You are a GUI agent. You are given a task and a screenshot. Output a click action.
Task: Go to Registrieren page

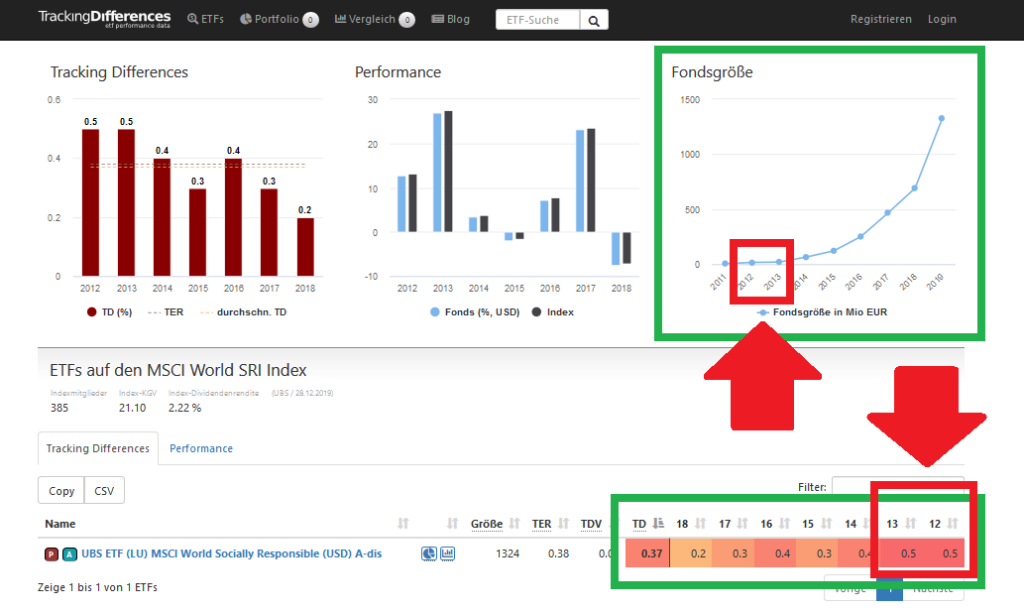coord(880,20)
